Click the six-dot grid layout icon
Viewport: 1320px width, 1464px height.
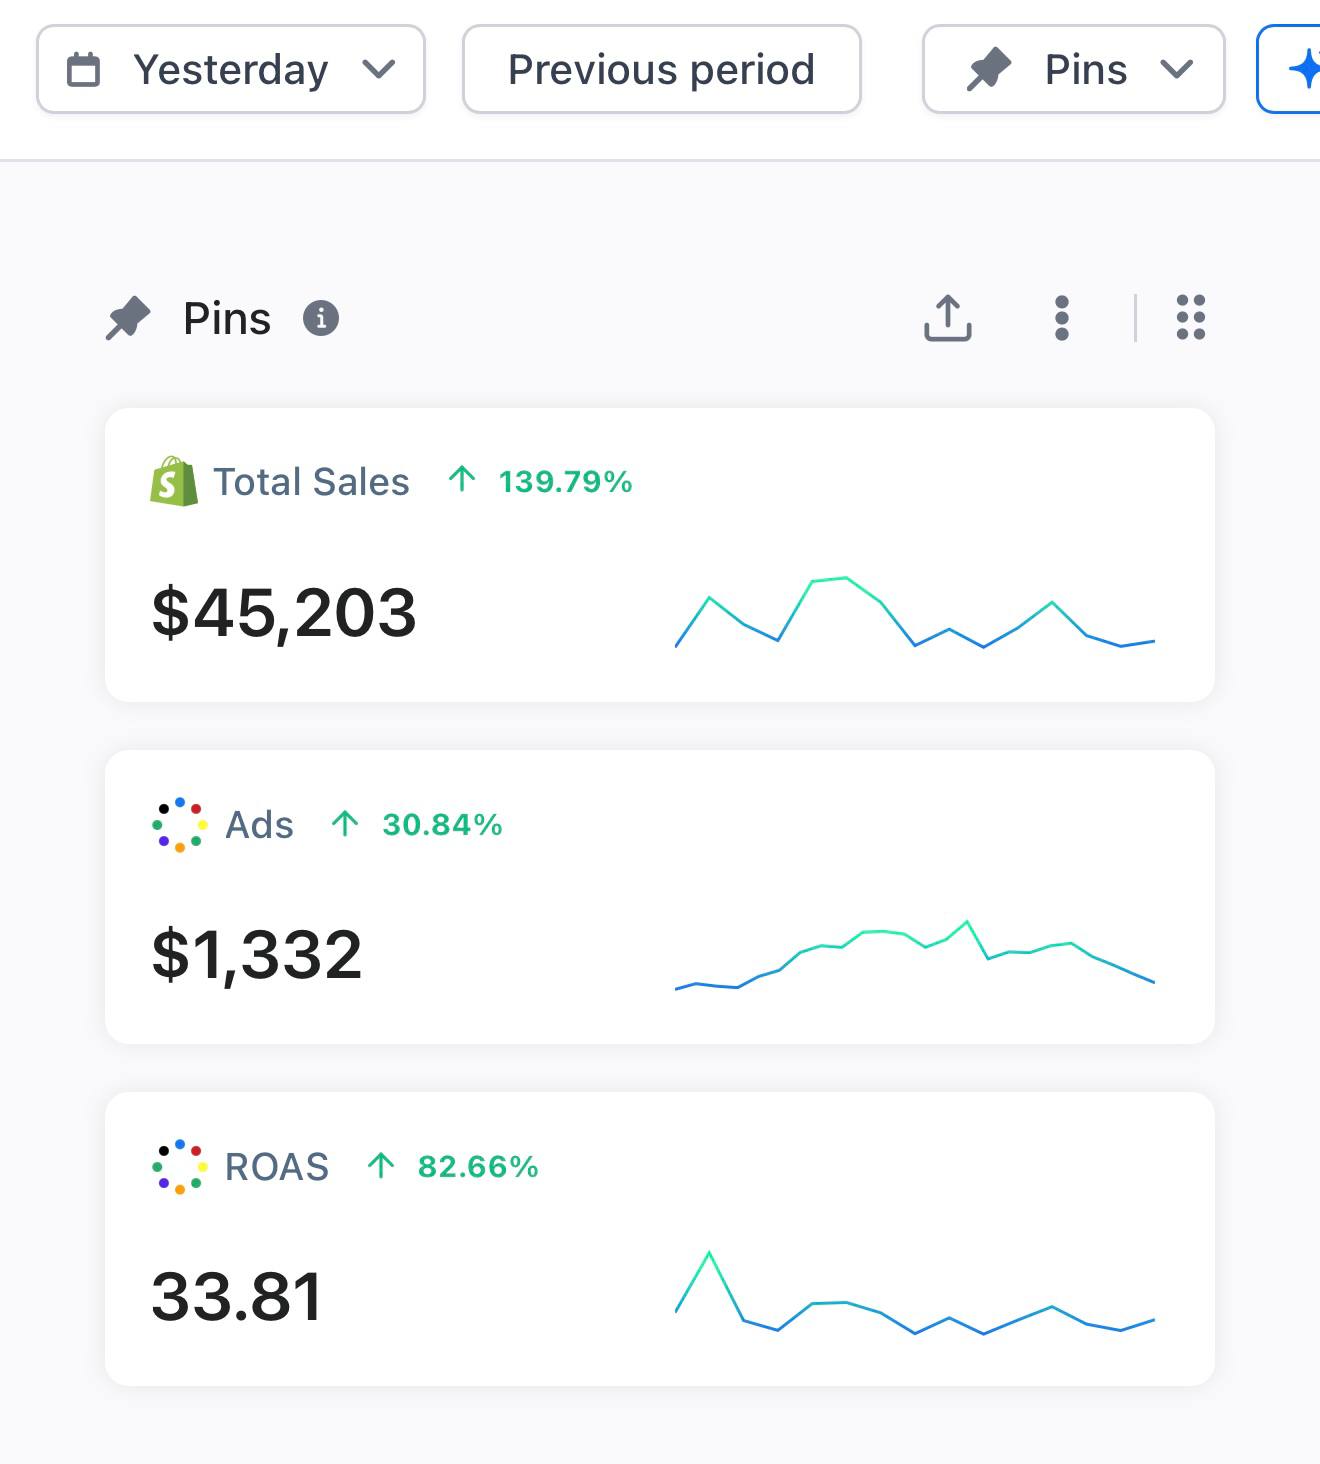click(1191, 318)
